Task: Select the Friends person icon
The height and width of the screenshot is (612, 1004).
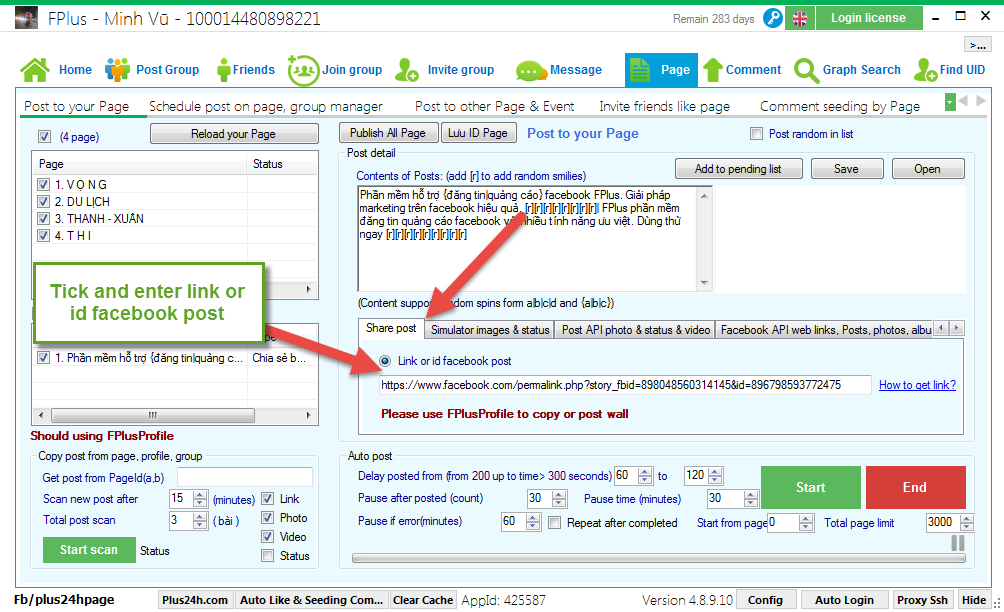Action: click(x=223, y=70)
